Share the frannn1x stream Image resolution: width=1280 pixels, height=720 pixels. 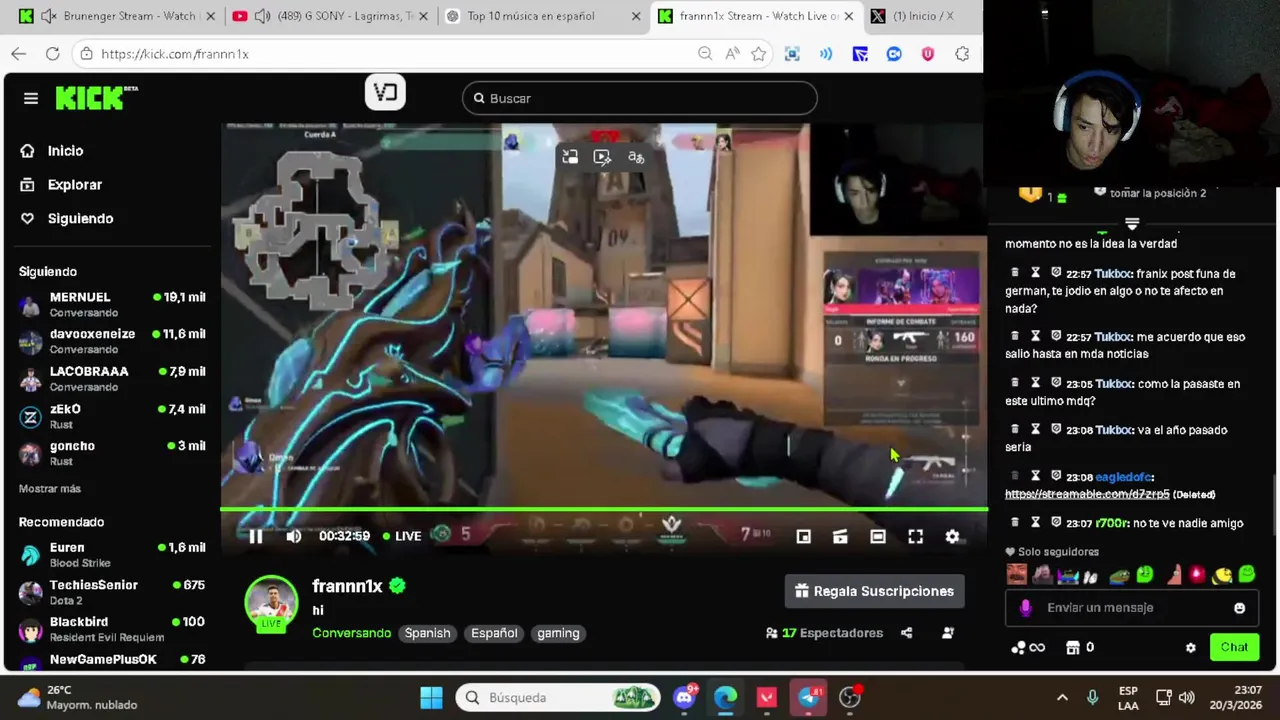(906, 633)
